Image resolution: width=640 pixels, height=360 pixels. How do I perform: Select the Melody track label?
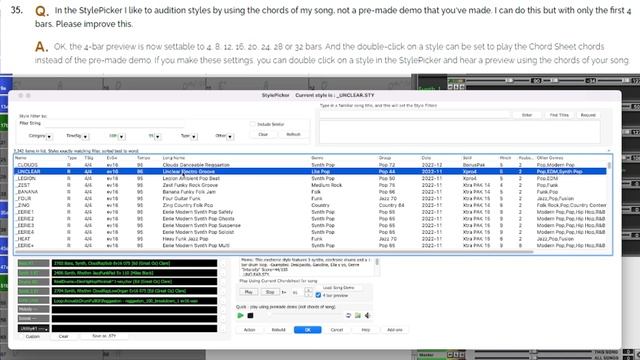[33, 309]
